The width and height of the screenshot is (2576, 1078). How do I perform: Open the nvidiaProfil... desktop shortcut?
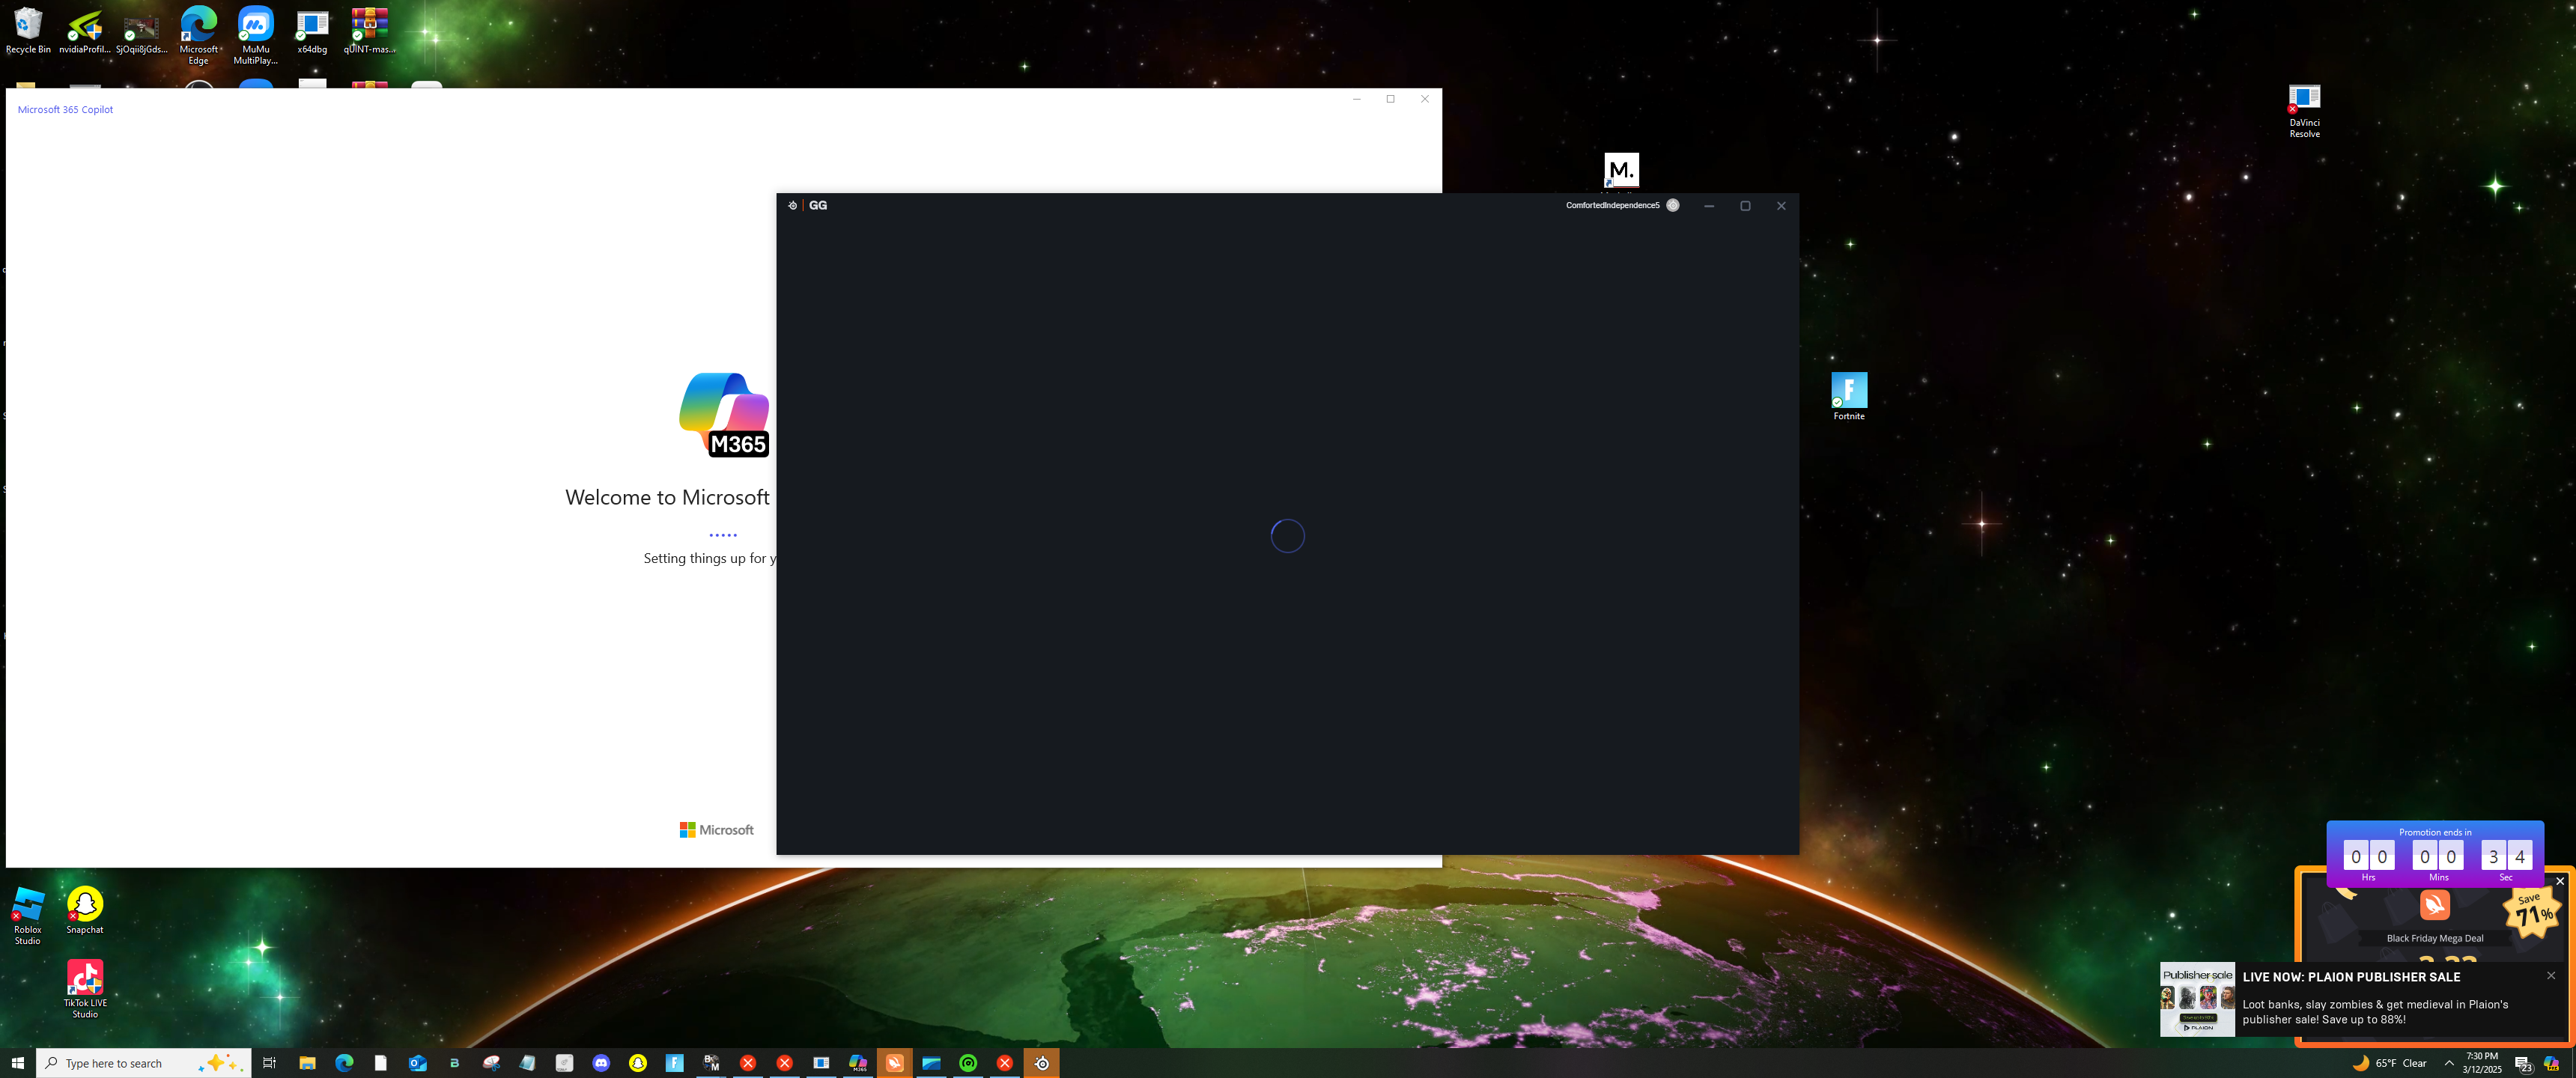(85, 30)
